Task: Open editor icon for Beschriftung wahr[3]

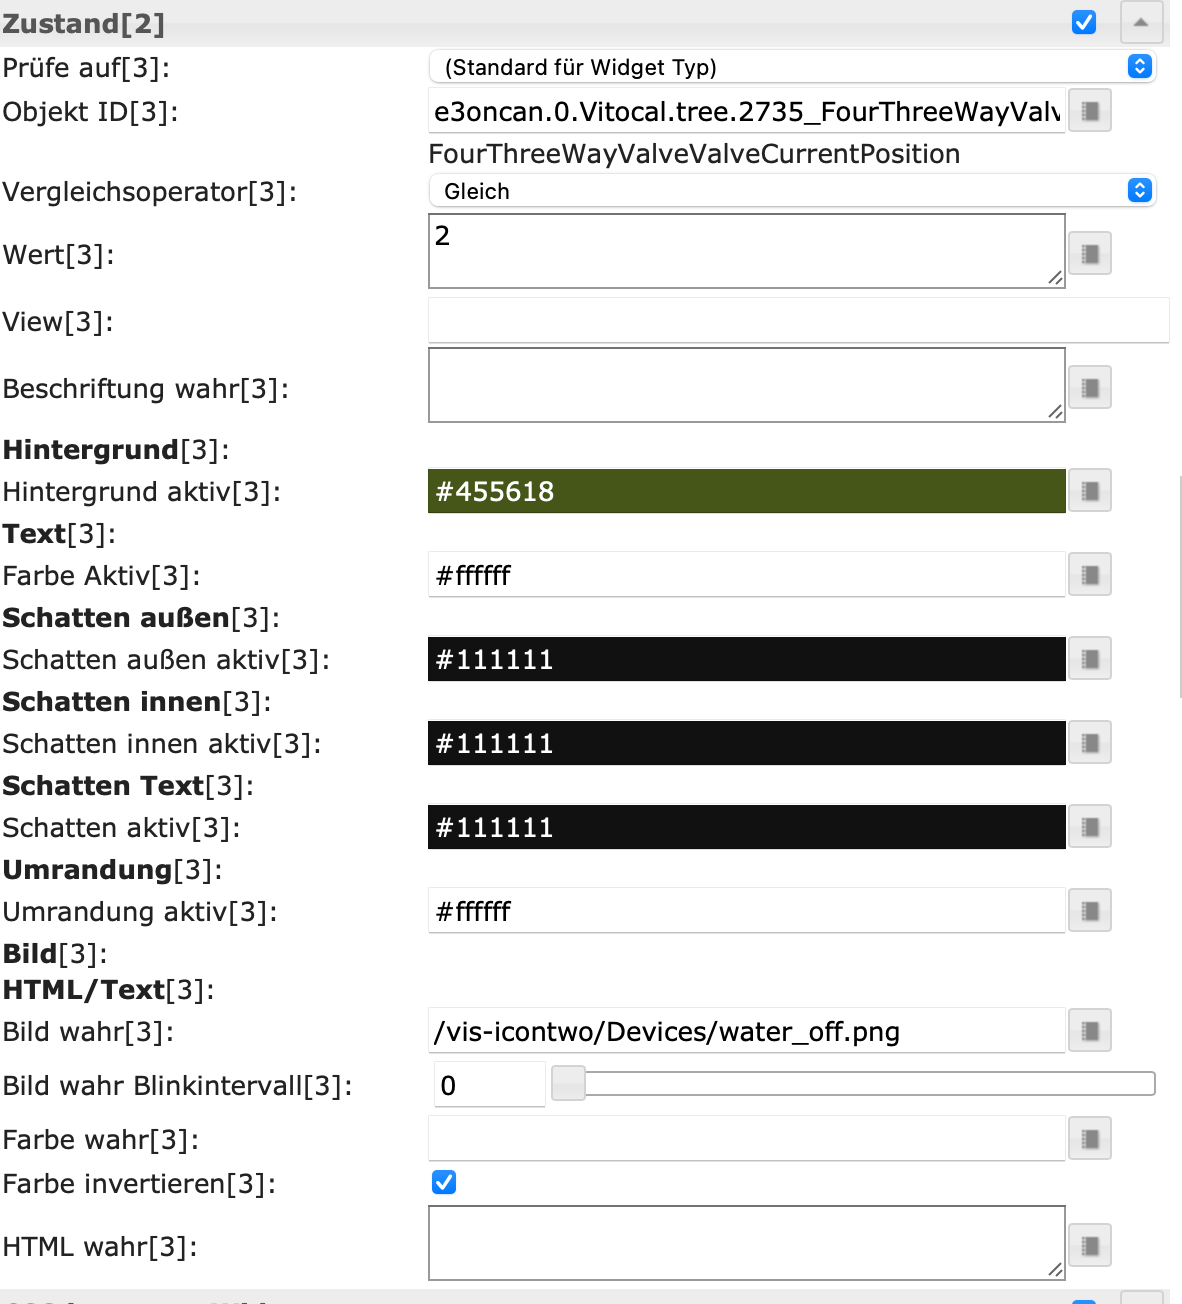Action: point(1090,387)
